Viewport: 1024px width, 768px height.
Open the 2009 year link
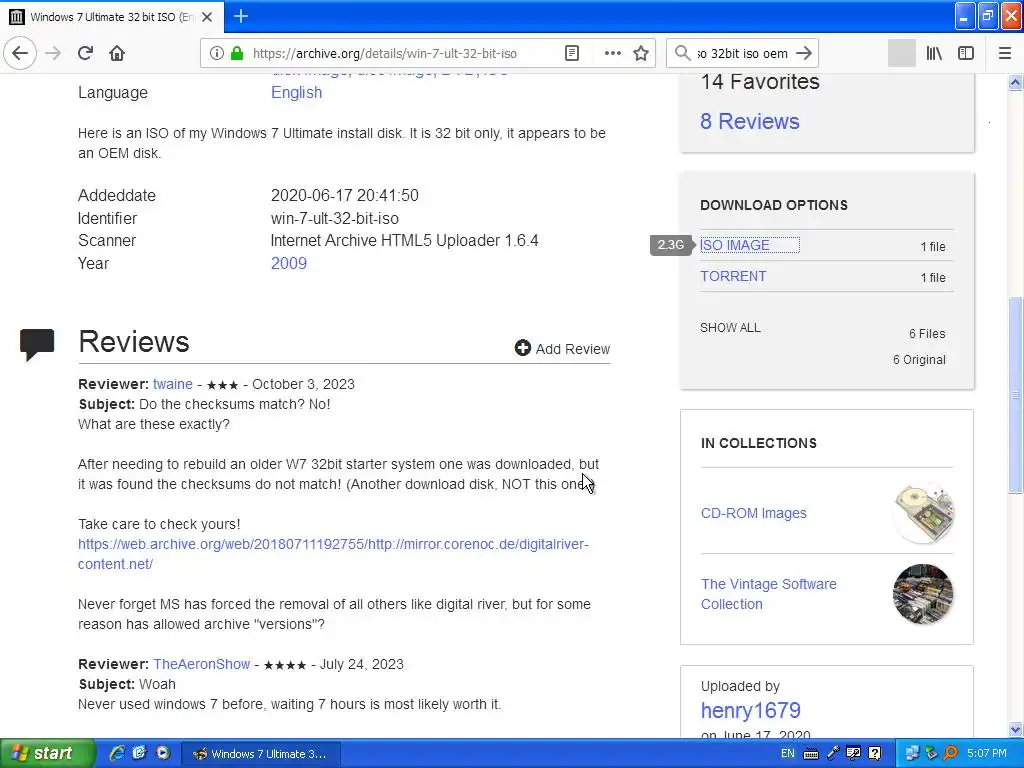[x=289, y=263]
